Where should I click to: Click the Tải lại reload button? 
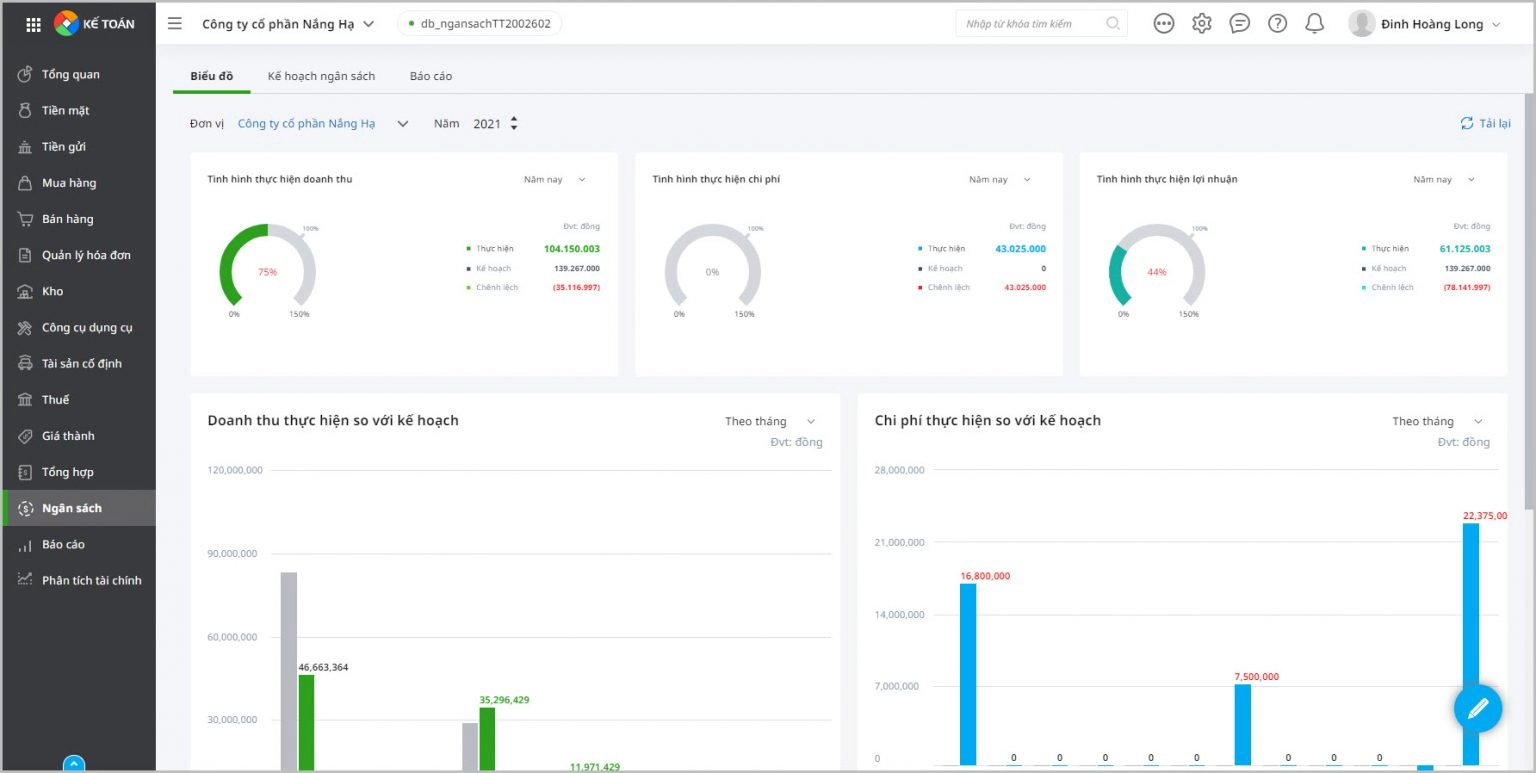click(x=1485, y=123)
